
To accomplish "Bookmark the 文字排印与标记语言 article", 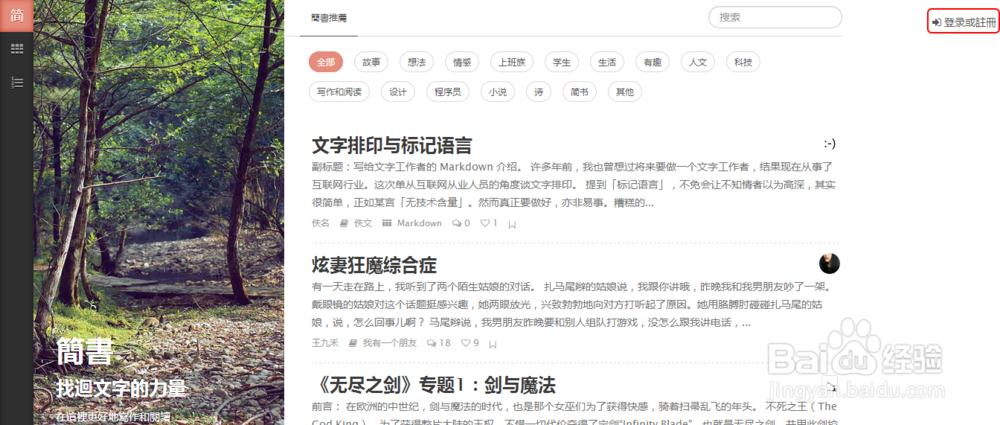I will 511,224.
